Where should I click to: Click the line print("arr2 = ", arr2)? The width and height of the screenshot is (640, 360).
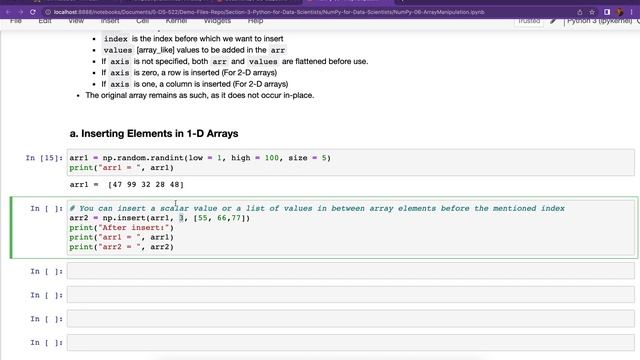pyautogui.click(x=121, y=247)
